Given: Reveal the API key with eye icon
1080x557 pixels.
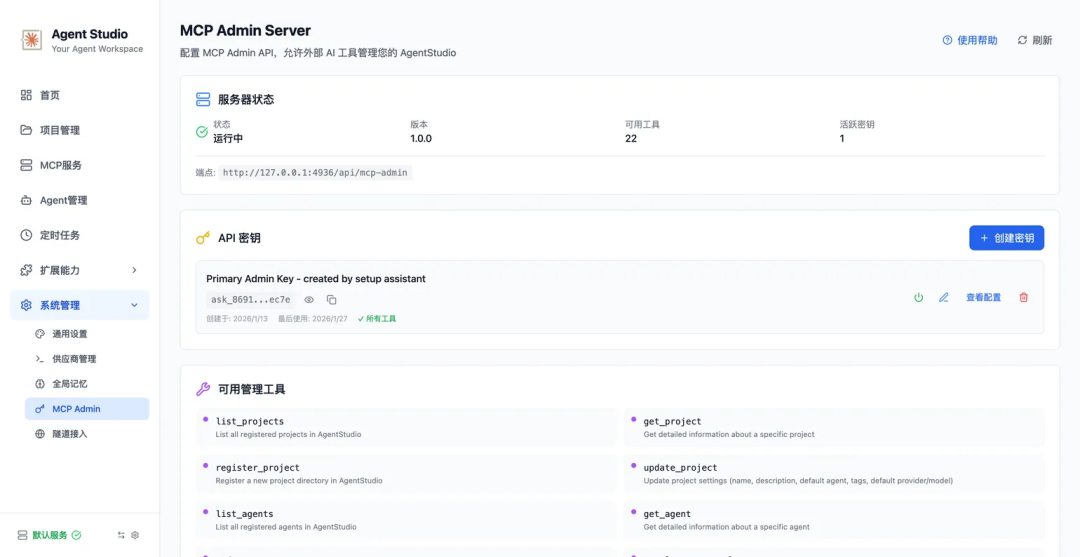Looking at the screenshot, I should (309, 299).
